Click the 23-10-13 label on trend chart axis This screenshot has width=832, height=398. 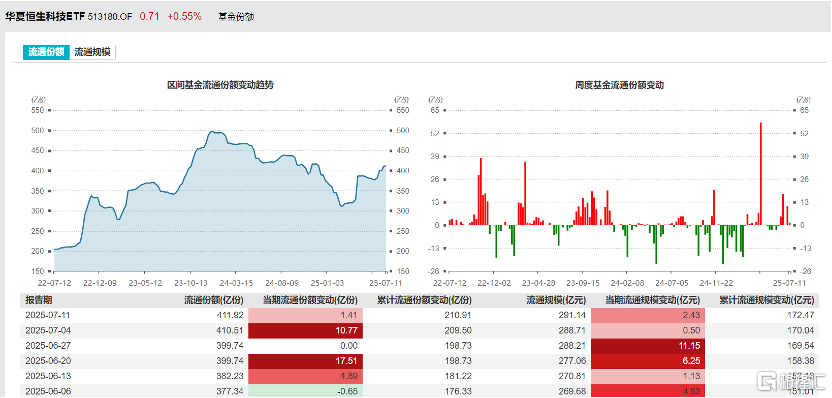190,283
